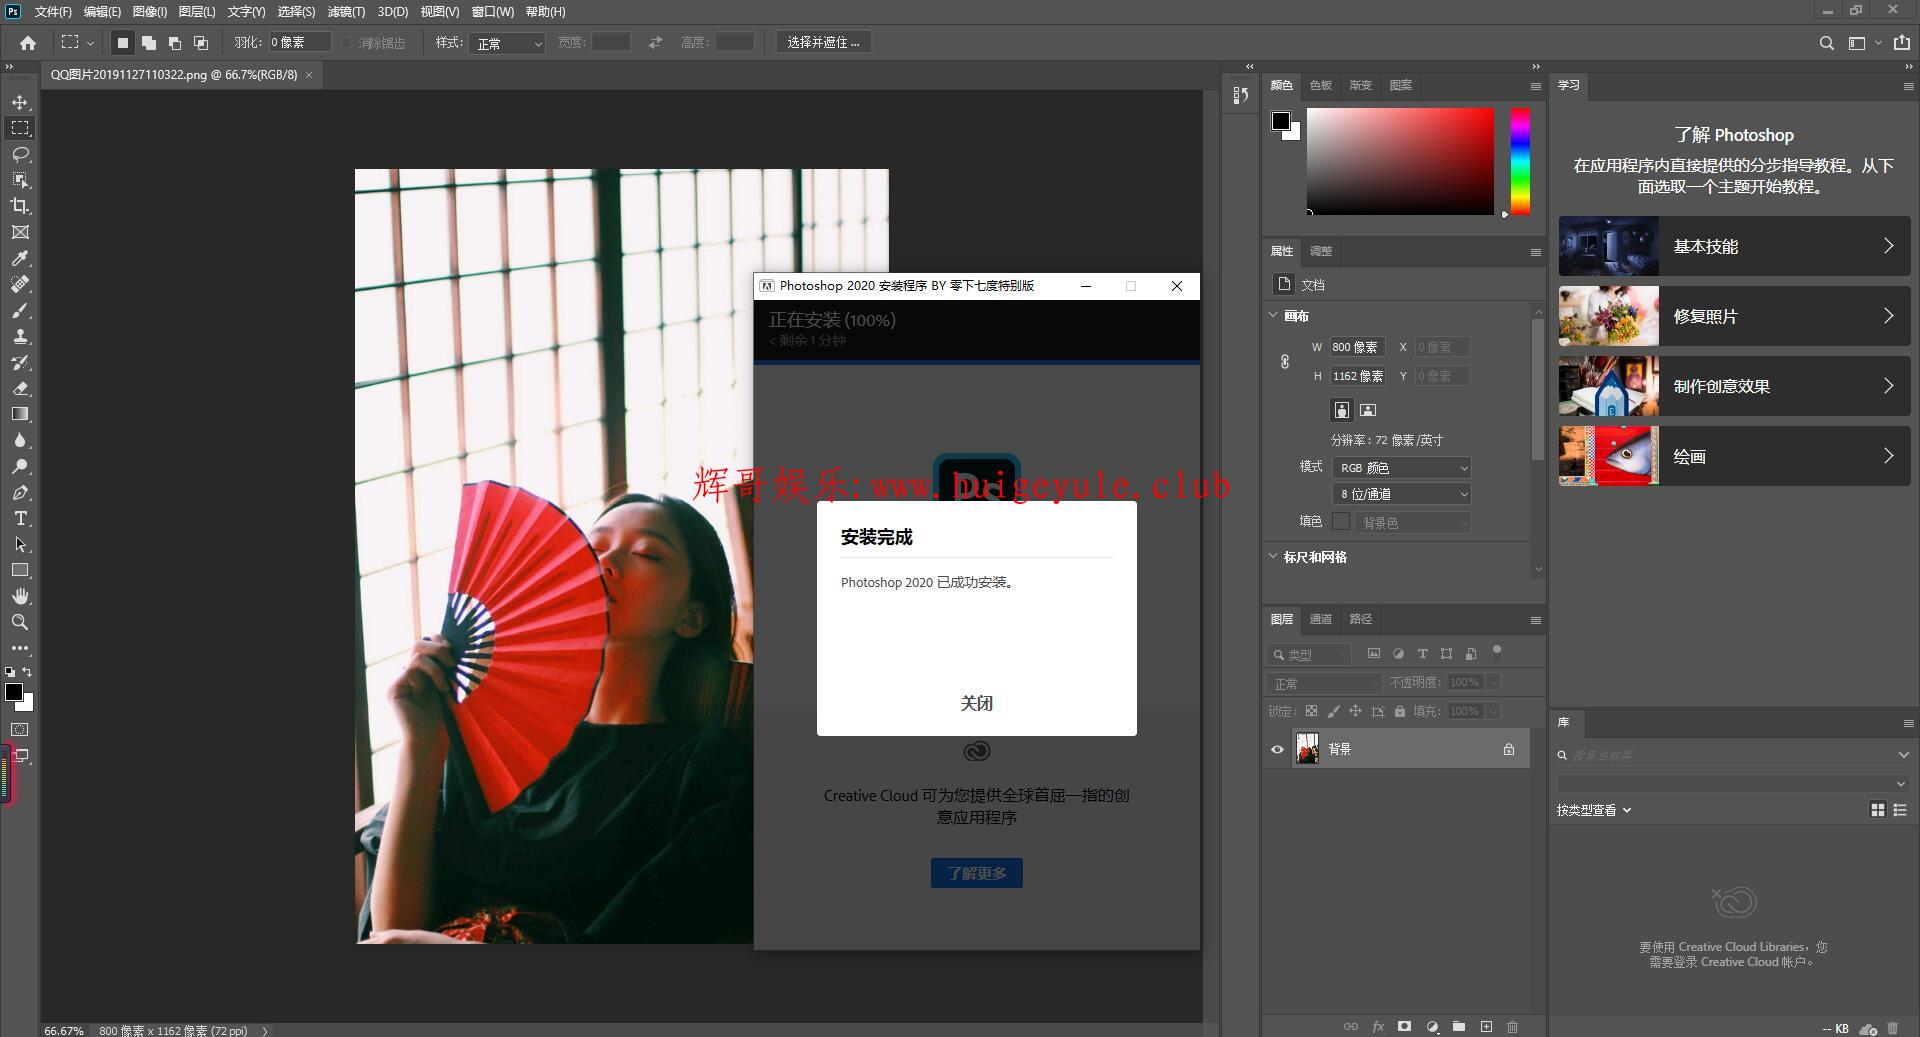Viewport: 1920px width, 1037px height.
Task: Click the 选择并遮住 button
Action: 823,42
